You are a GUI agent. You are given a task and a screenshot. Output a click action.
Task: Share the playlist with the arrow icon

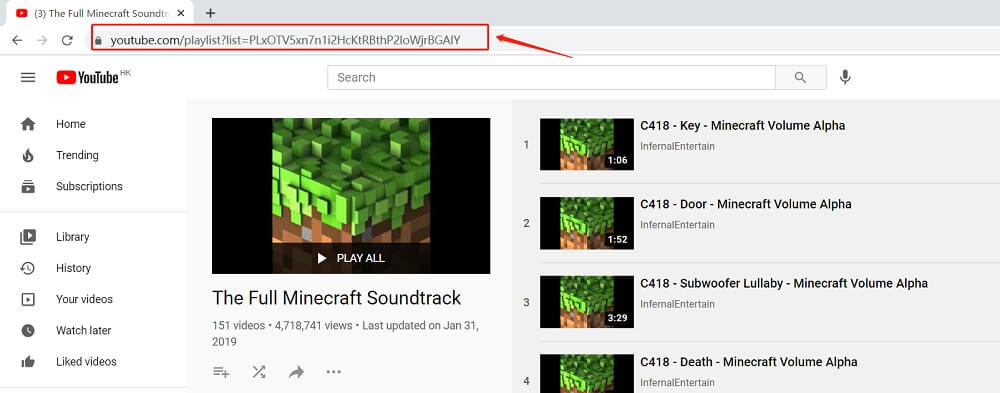(x=296, y=372)
